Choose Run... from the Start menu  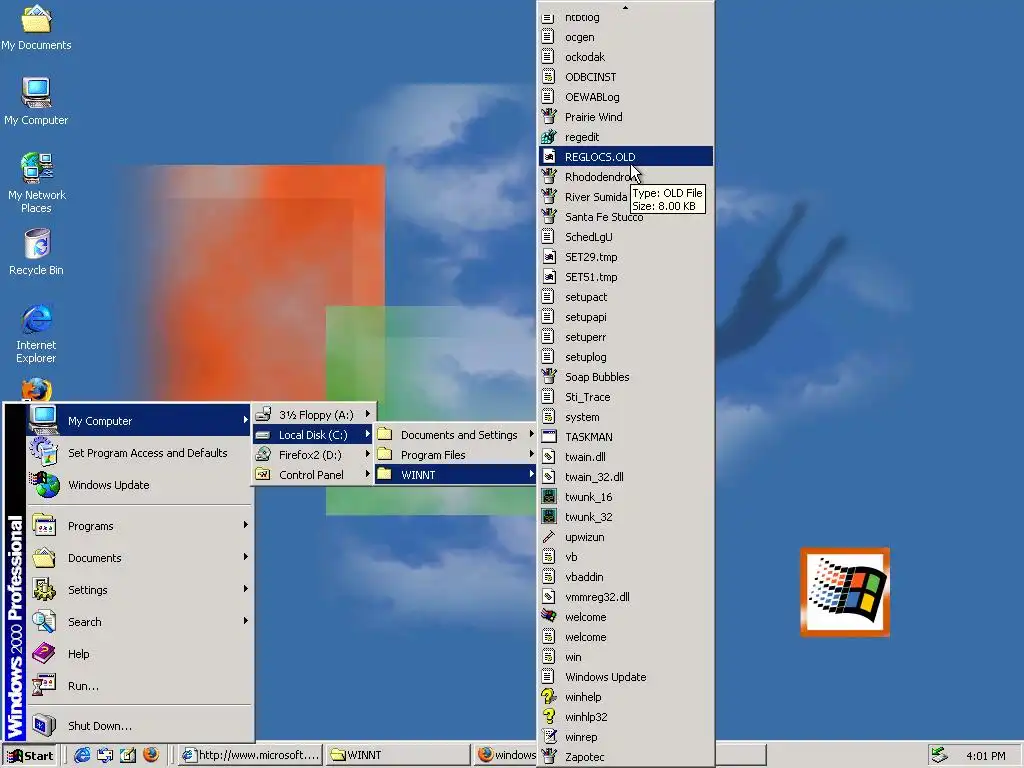139,686
